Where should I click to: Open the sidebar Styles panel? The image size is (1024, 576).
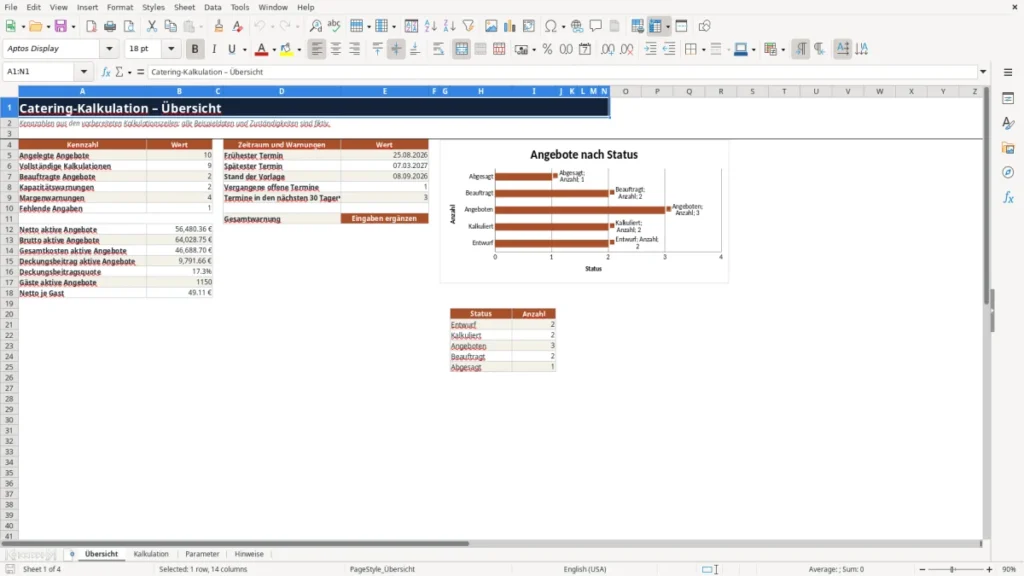[1008, 123]
